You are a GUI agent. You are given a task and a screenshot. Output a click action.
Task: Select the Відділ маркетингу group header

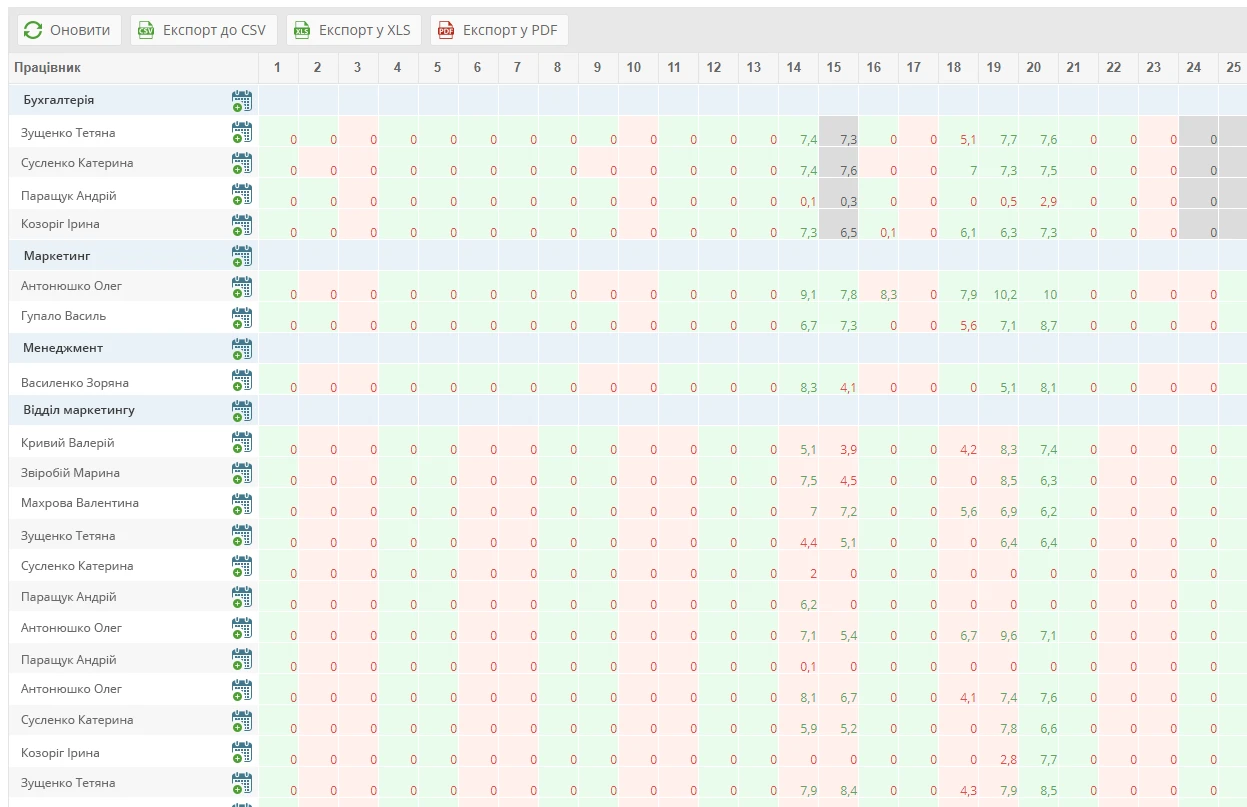79,410
